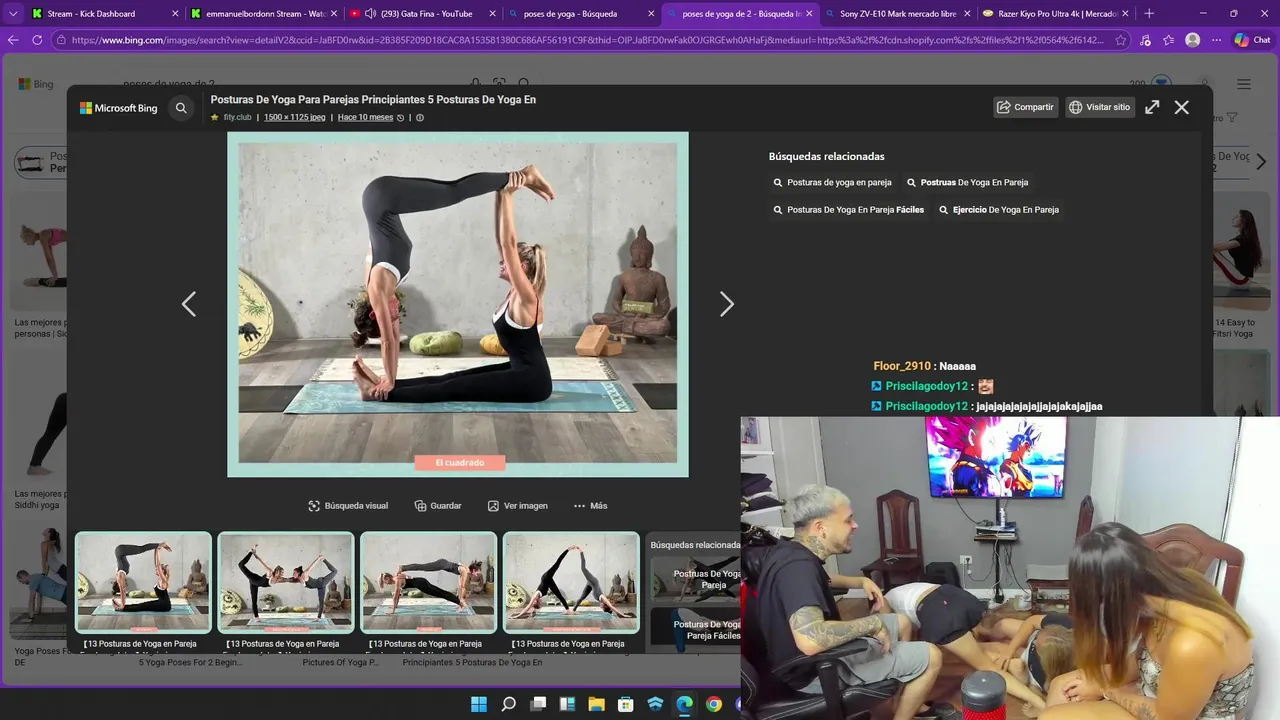The width and height of the screenshot is (1280, 720).
Task: Launch File Explorer from taskbar
Action: 596,704
